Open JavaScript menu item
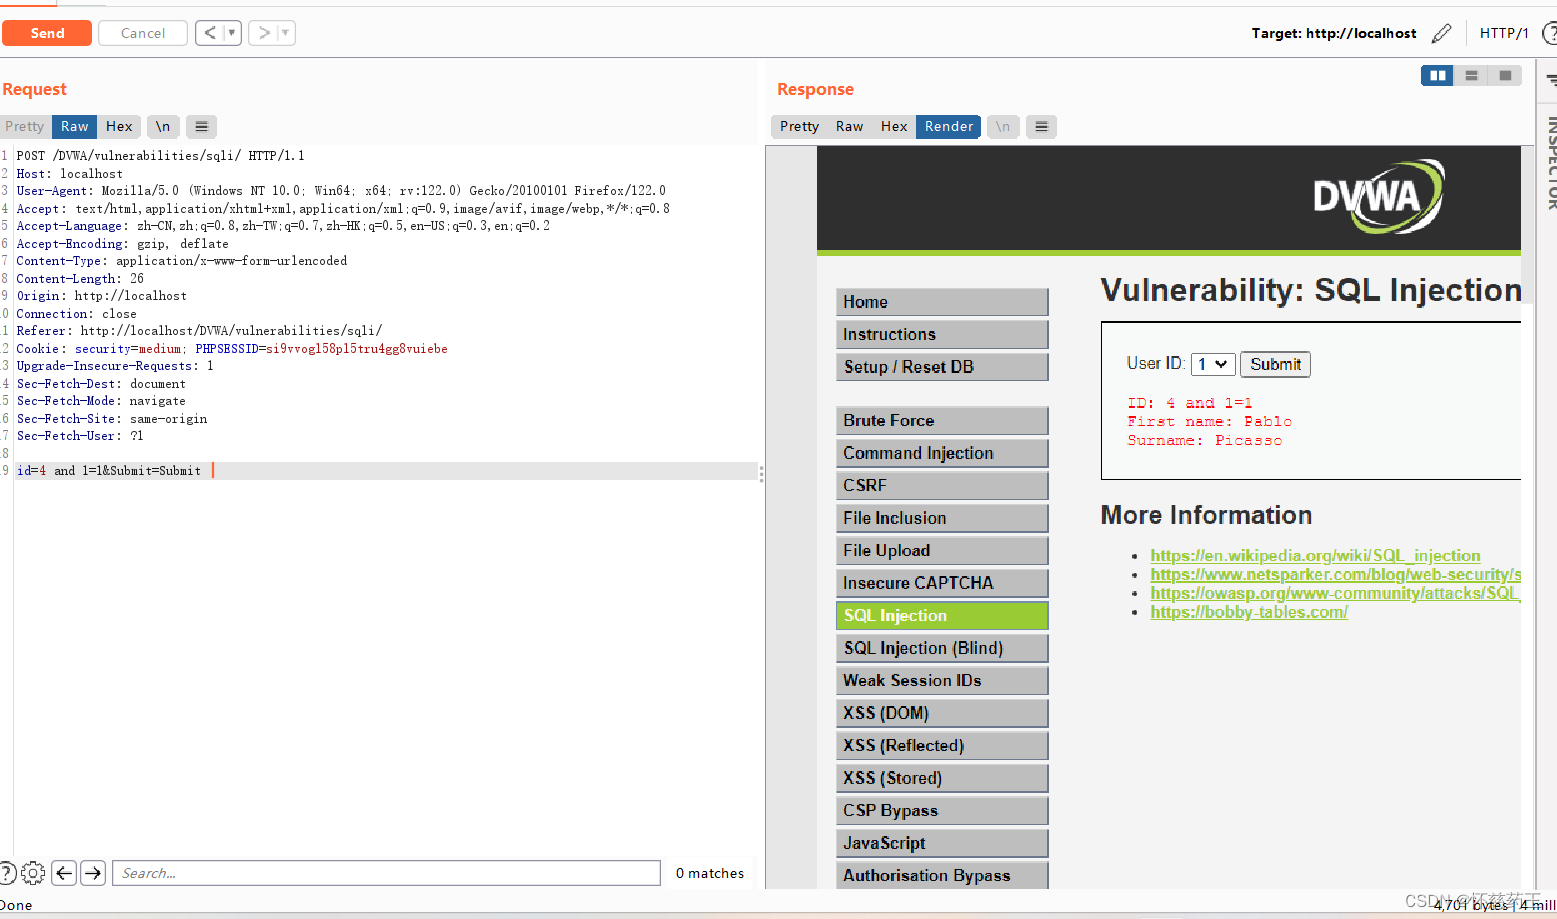Viewport: 1557px width, 919px height. coord(942,843)
